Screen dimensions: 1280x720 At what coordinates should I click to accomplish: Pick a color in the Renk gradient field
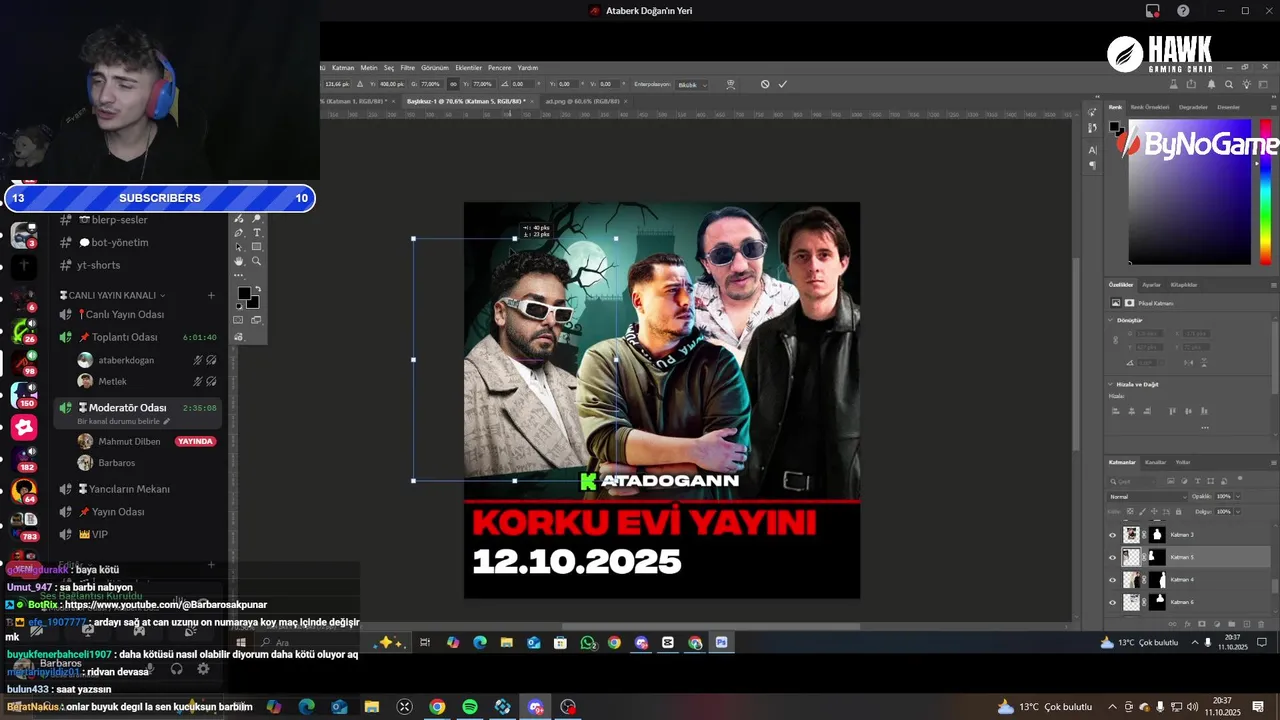tap(1190, 192)
